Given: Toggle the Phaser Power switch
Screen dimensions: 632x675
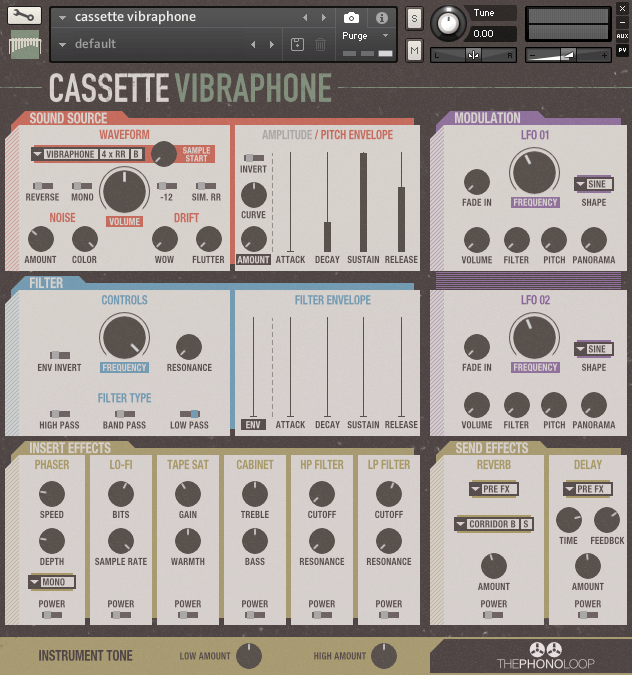Looking at the screenshot, I should click(52, 615).
